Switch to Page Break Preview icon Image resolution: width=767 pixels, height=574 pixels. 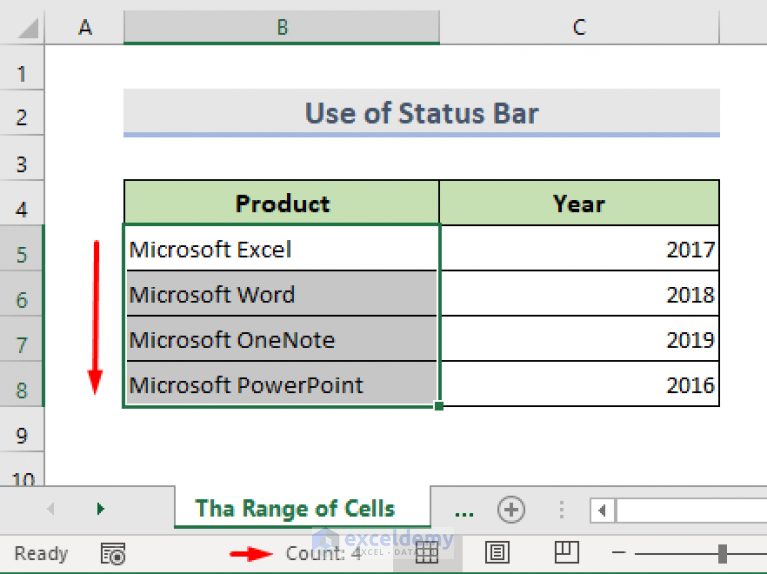(x=567, y=552)
